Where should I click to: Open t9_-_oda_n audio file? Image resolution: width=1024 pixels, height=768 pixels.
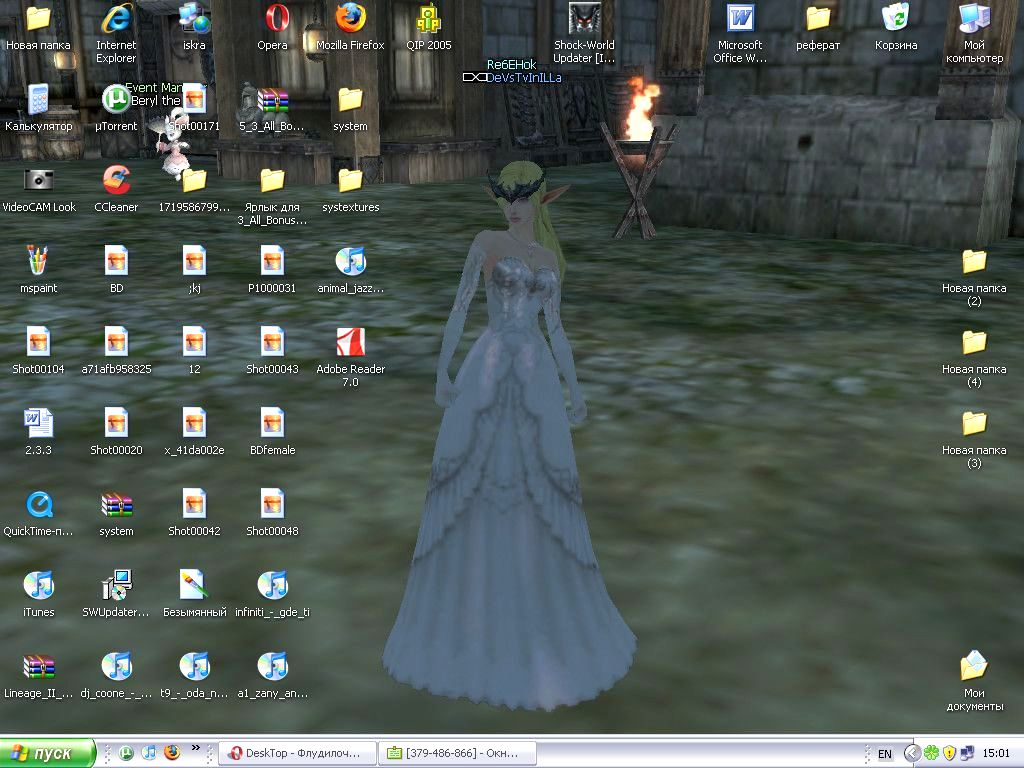[194, 667]
